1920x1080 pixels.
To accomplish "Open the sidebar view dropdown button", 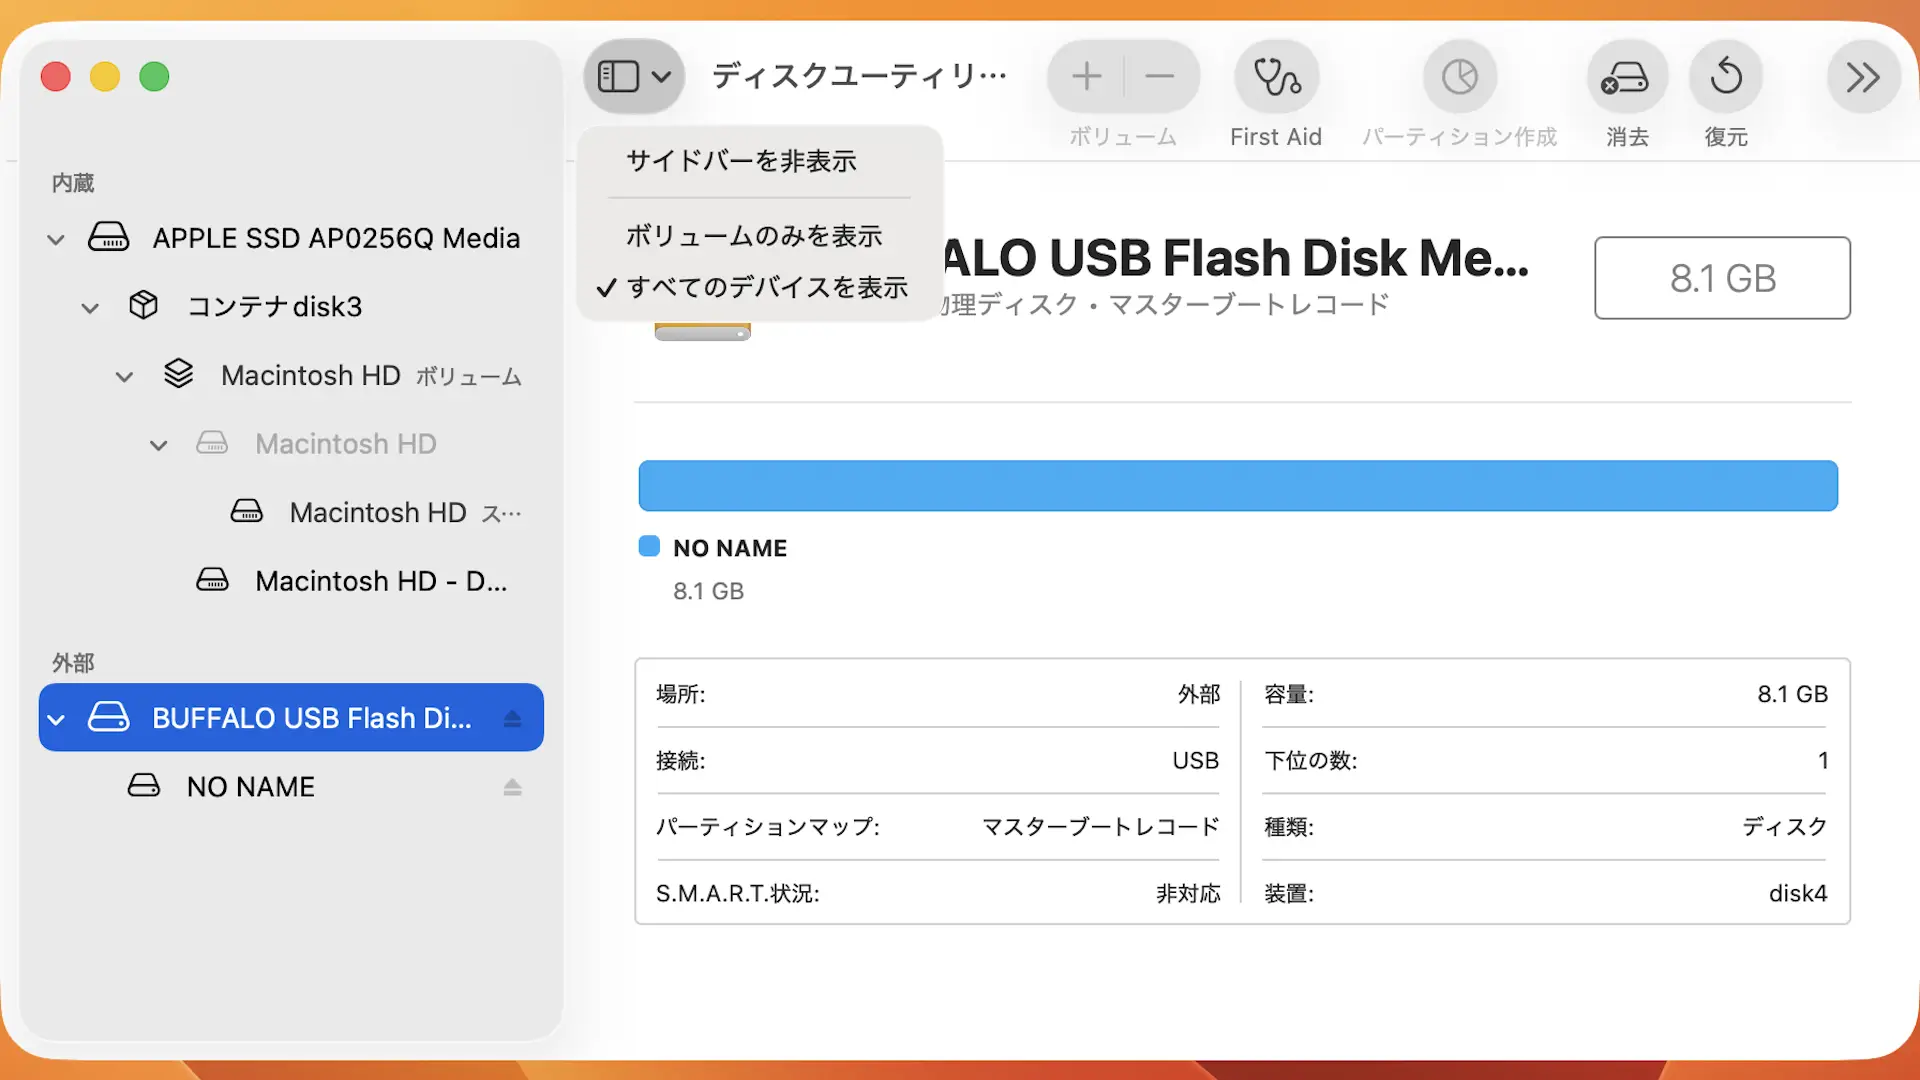I will point(634,77).
